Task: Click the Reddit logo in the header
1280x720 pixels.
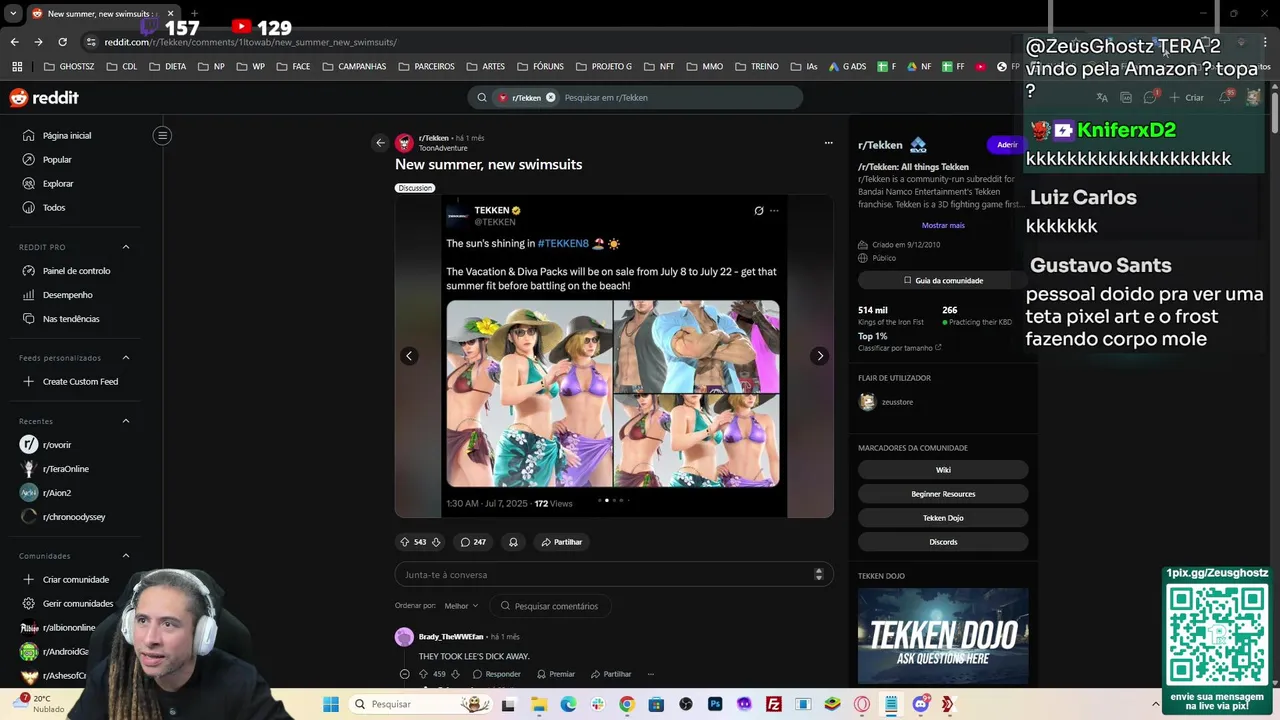Action: point(44,98)
